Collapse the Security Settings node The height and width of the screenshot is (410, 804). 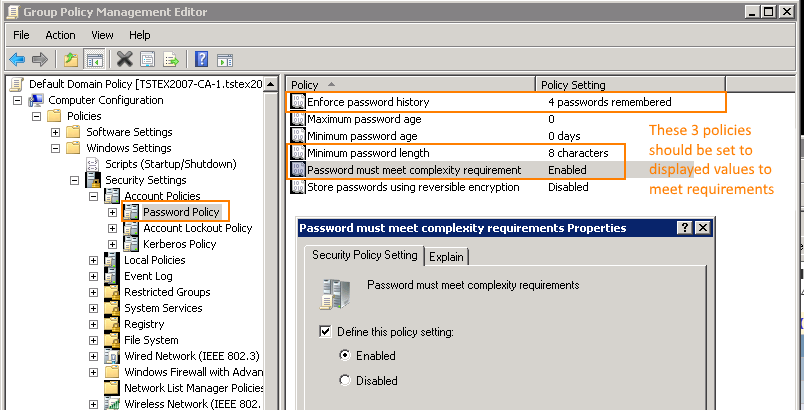[x=74, y=180]
